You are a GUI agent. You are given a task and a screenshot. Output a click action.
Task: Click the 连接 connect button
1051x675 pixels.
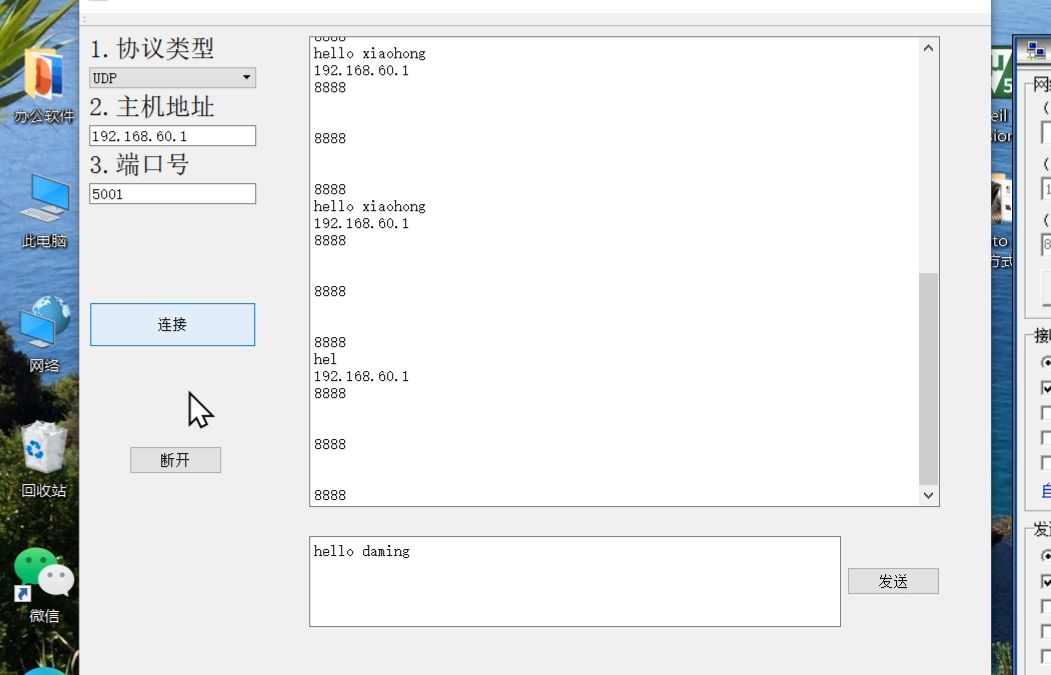172,324
